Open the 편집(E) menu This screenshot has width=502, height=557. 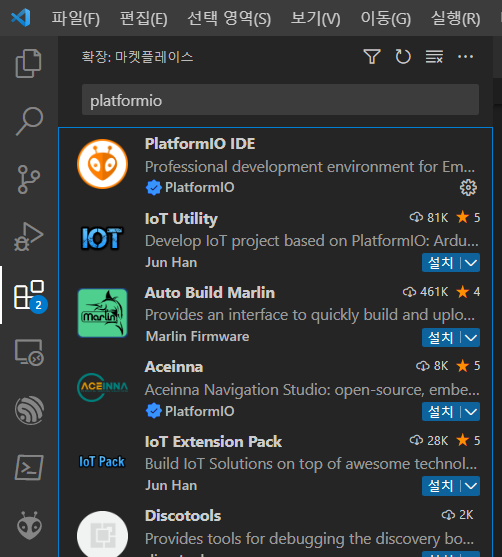click(144, 18)
